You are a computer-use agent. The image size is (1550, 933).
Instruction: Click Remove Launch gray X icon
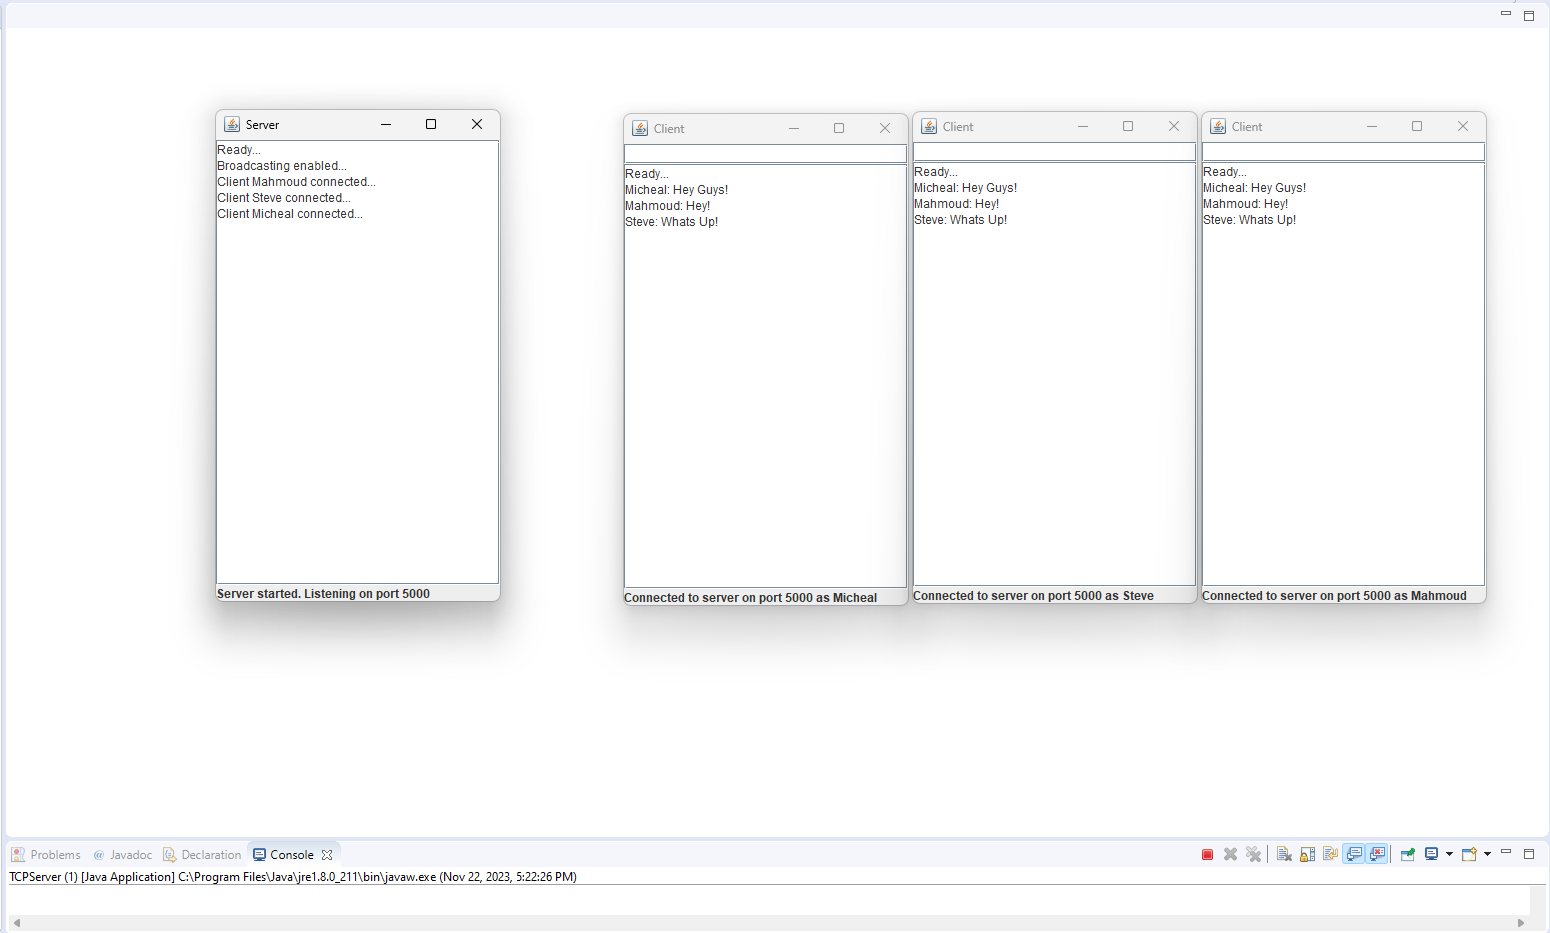[1231, 854]
